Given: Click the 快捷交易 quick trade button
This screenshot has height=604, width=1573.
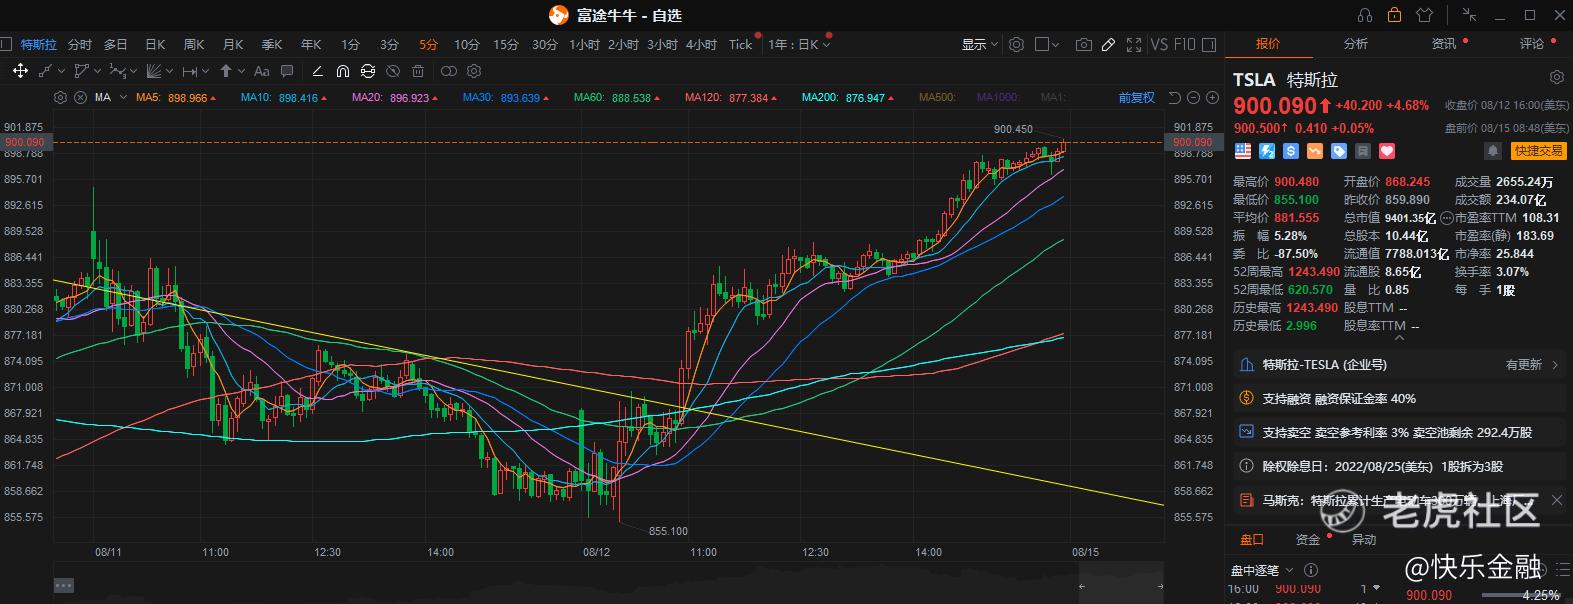Looking at the screenshot, I should (1538, 151).
